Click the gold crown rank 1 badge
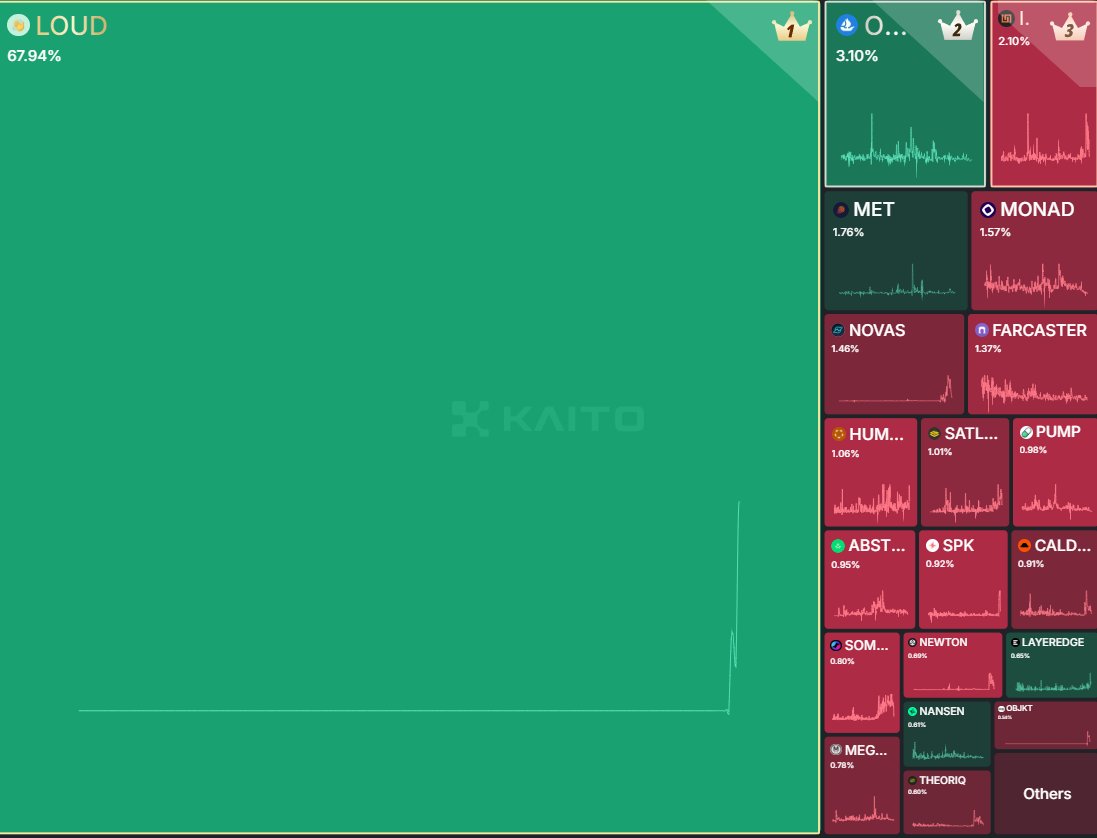 pos(791,27)
